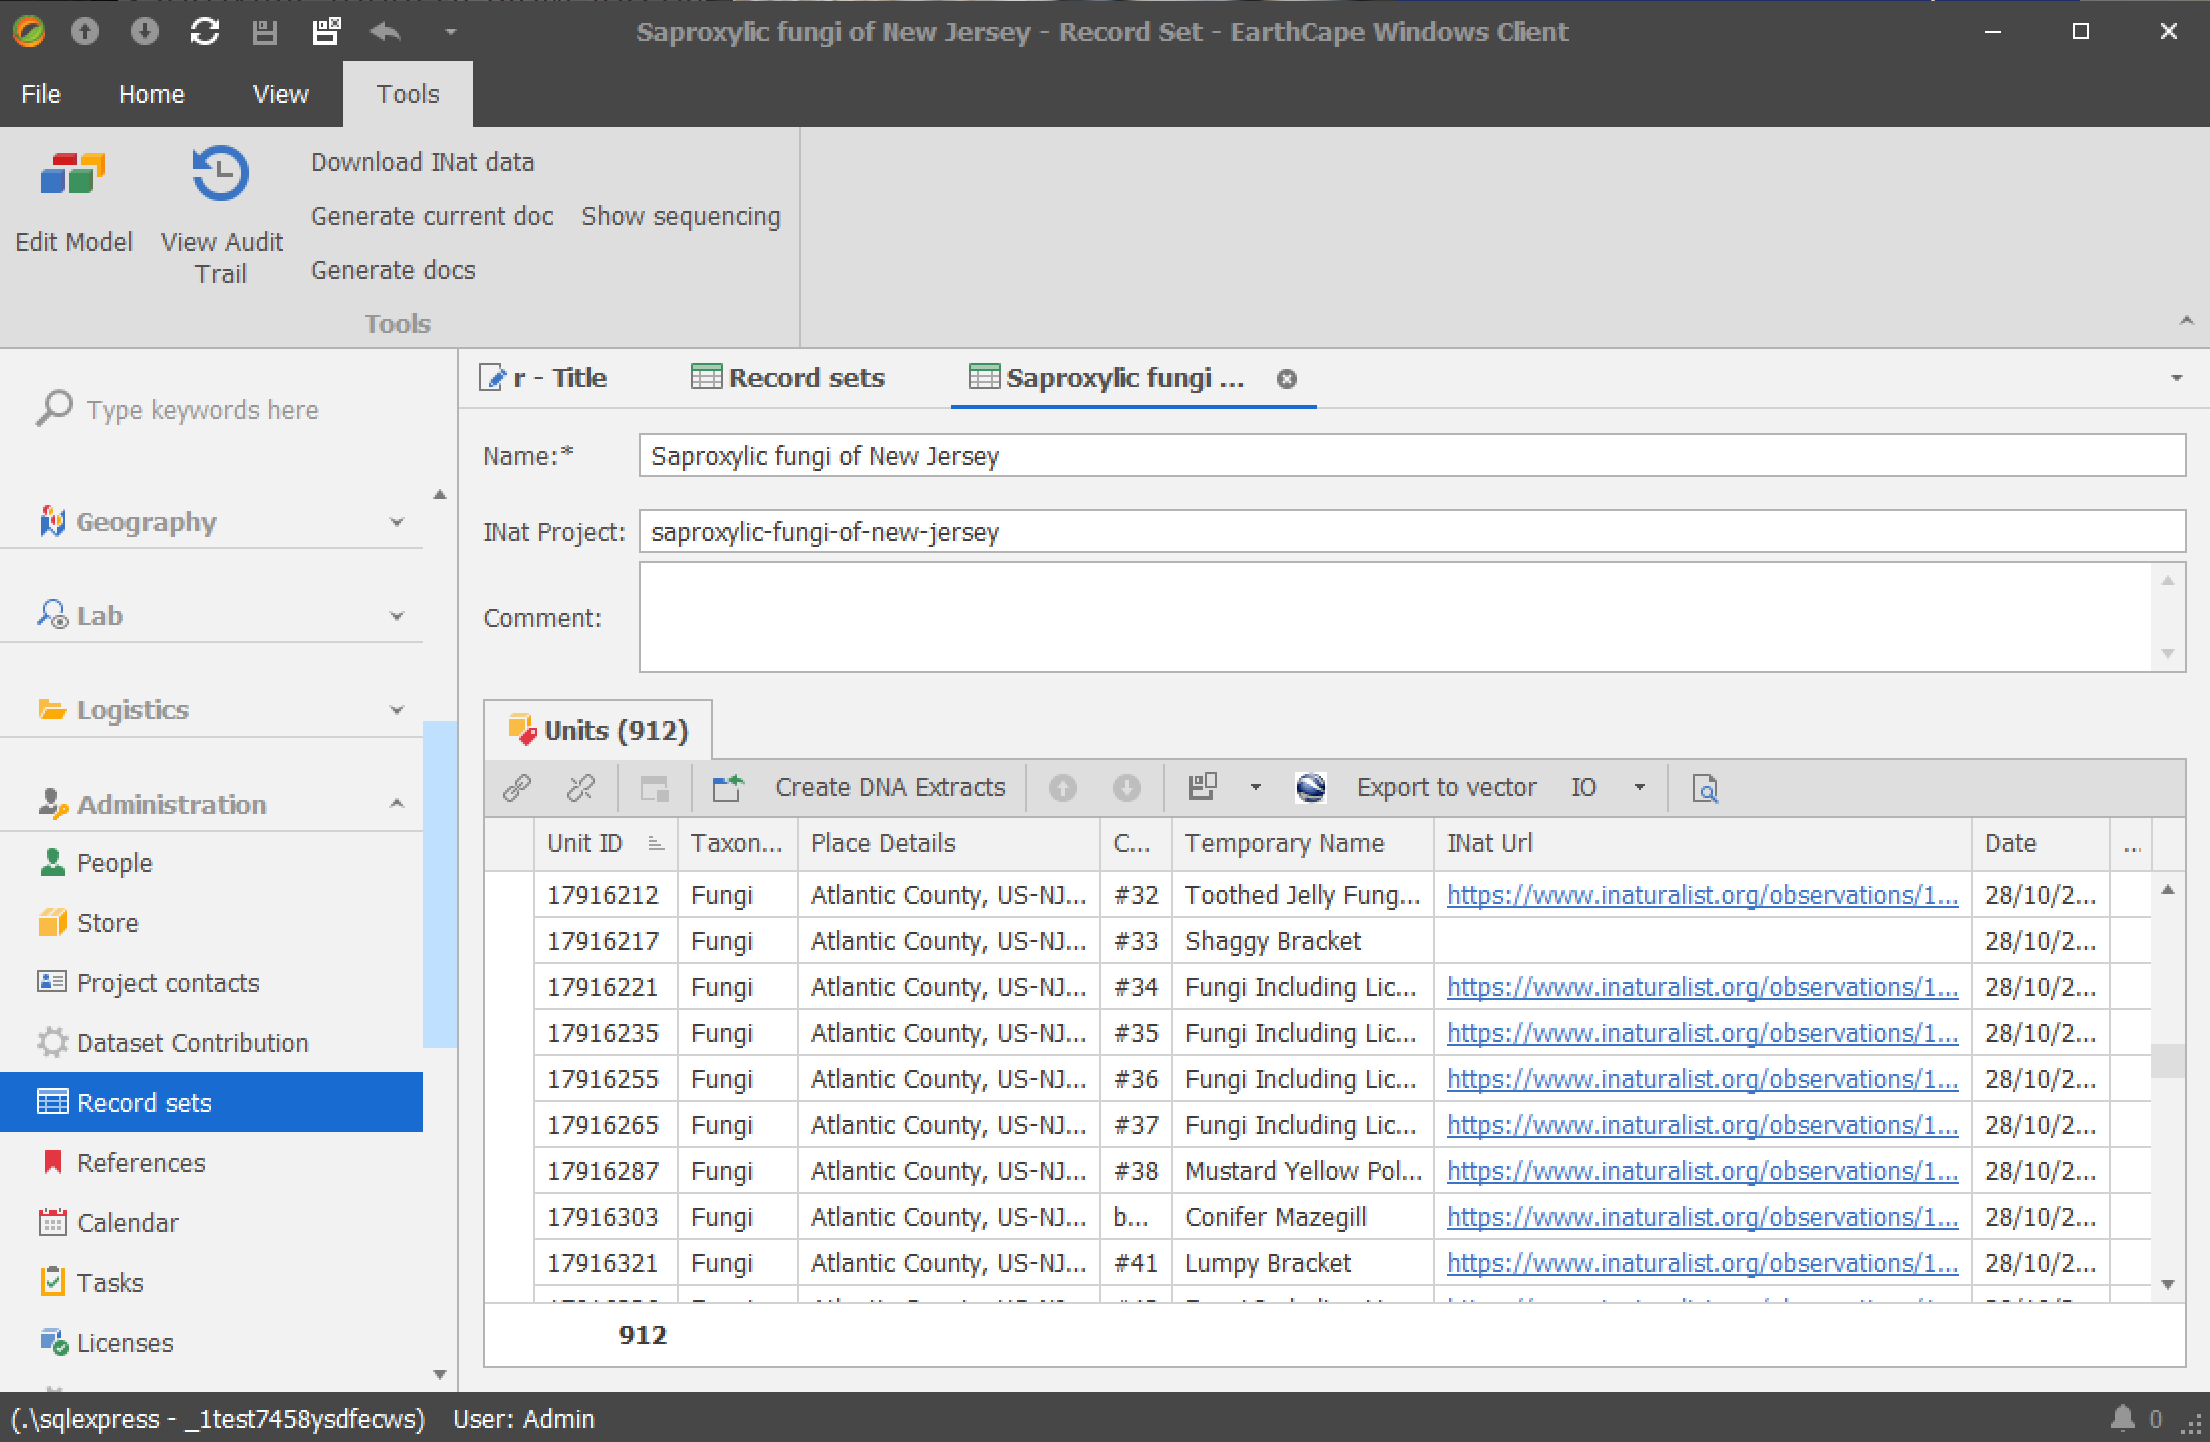Switch to the Record sets document tab
2210x1442 pixels.
click(x=789, y=378)
